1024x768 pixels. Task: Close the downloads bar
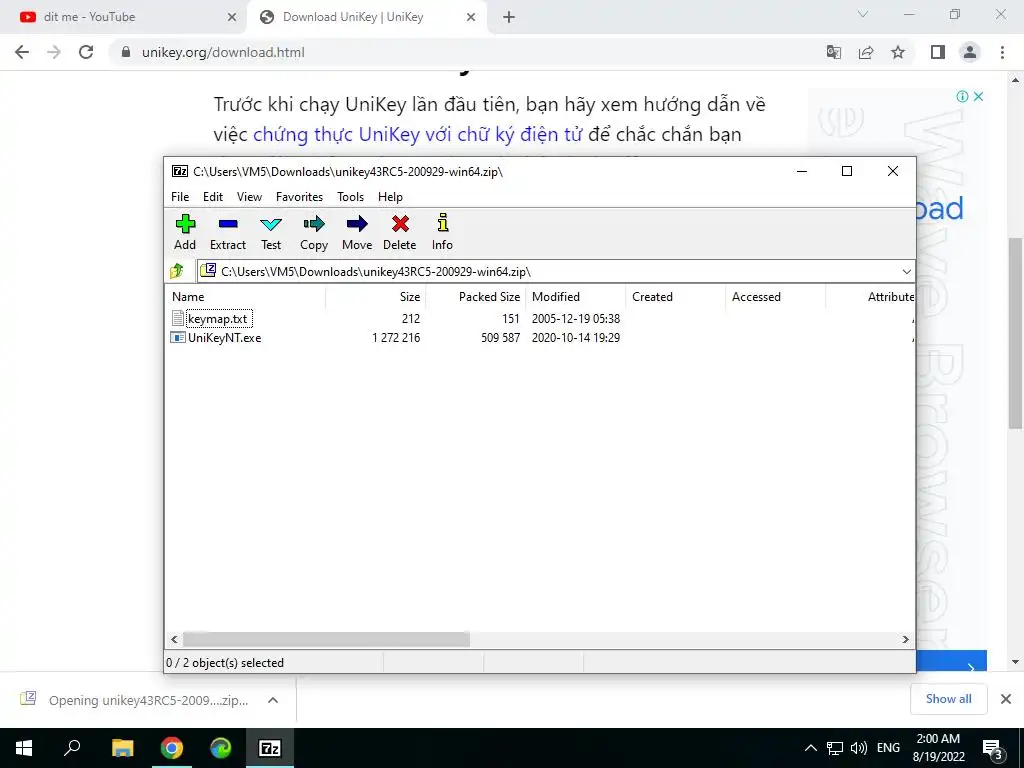[x=1006, y=699]
